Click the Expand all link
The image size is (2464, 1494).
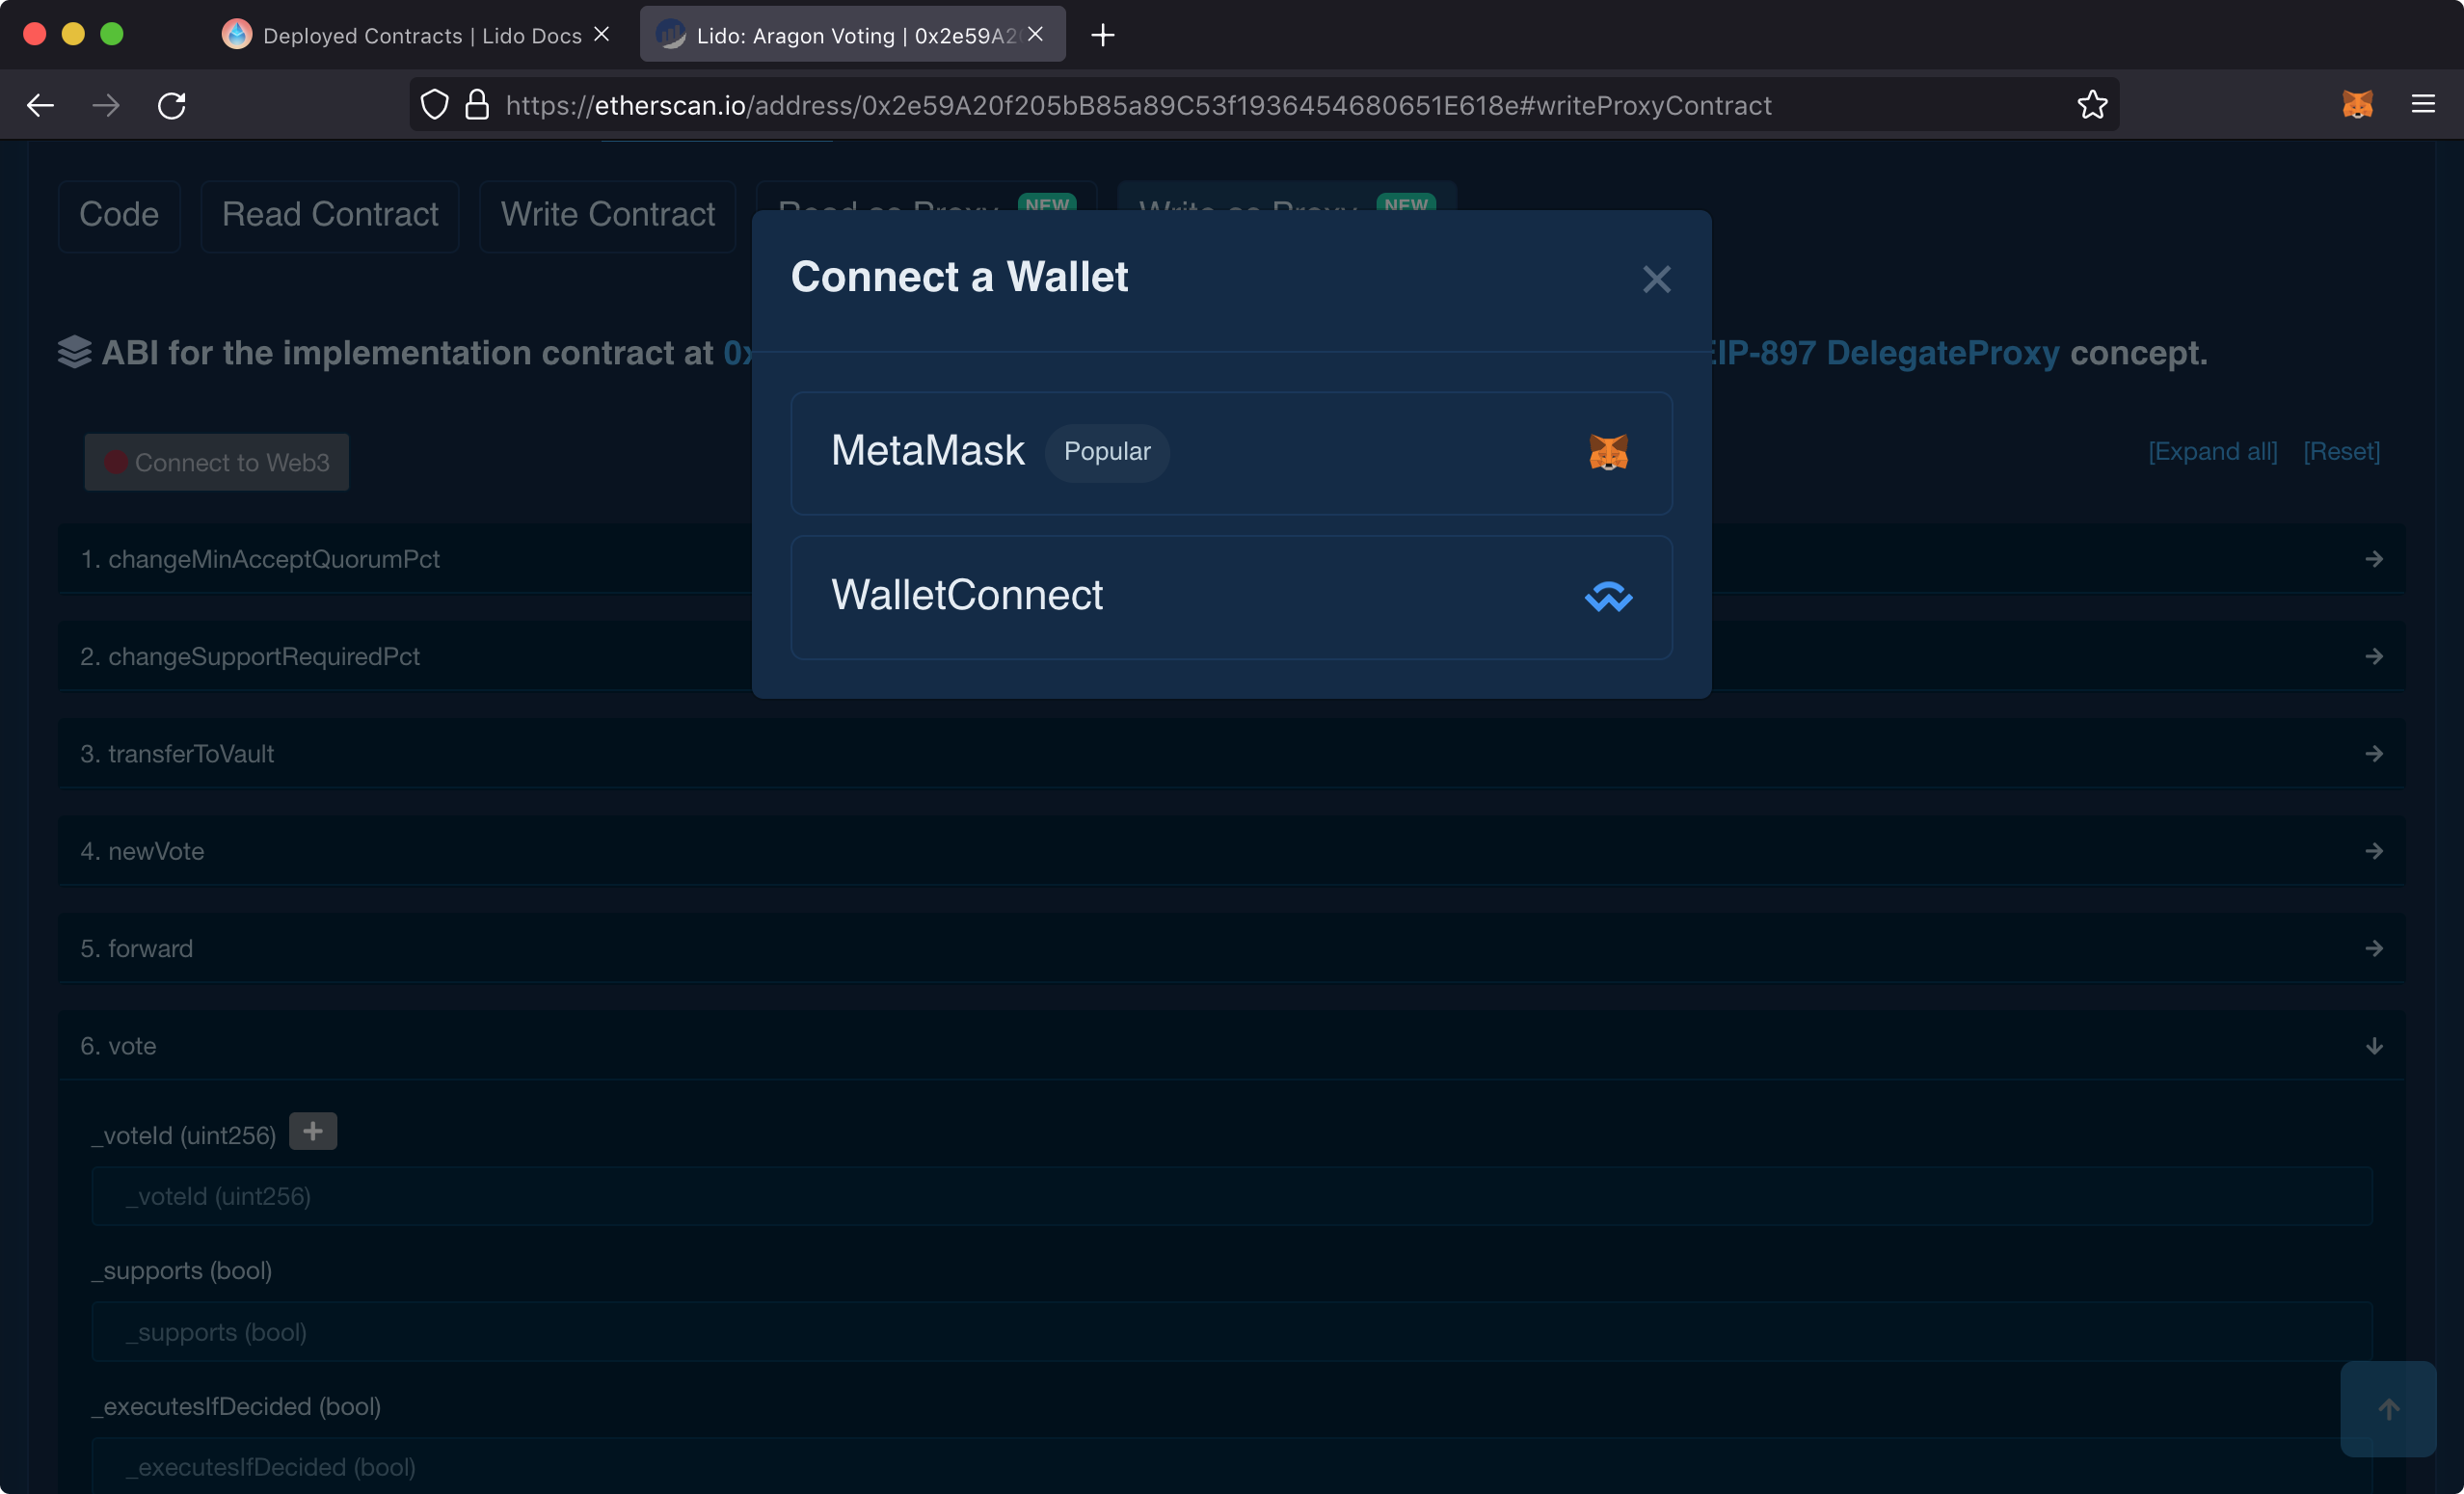(x=2212, y=452)
